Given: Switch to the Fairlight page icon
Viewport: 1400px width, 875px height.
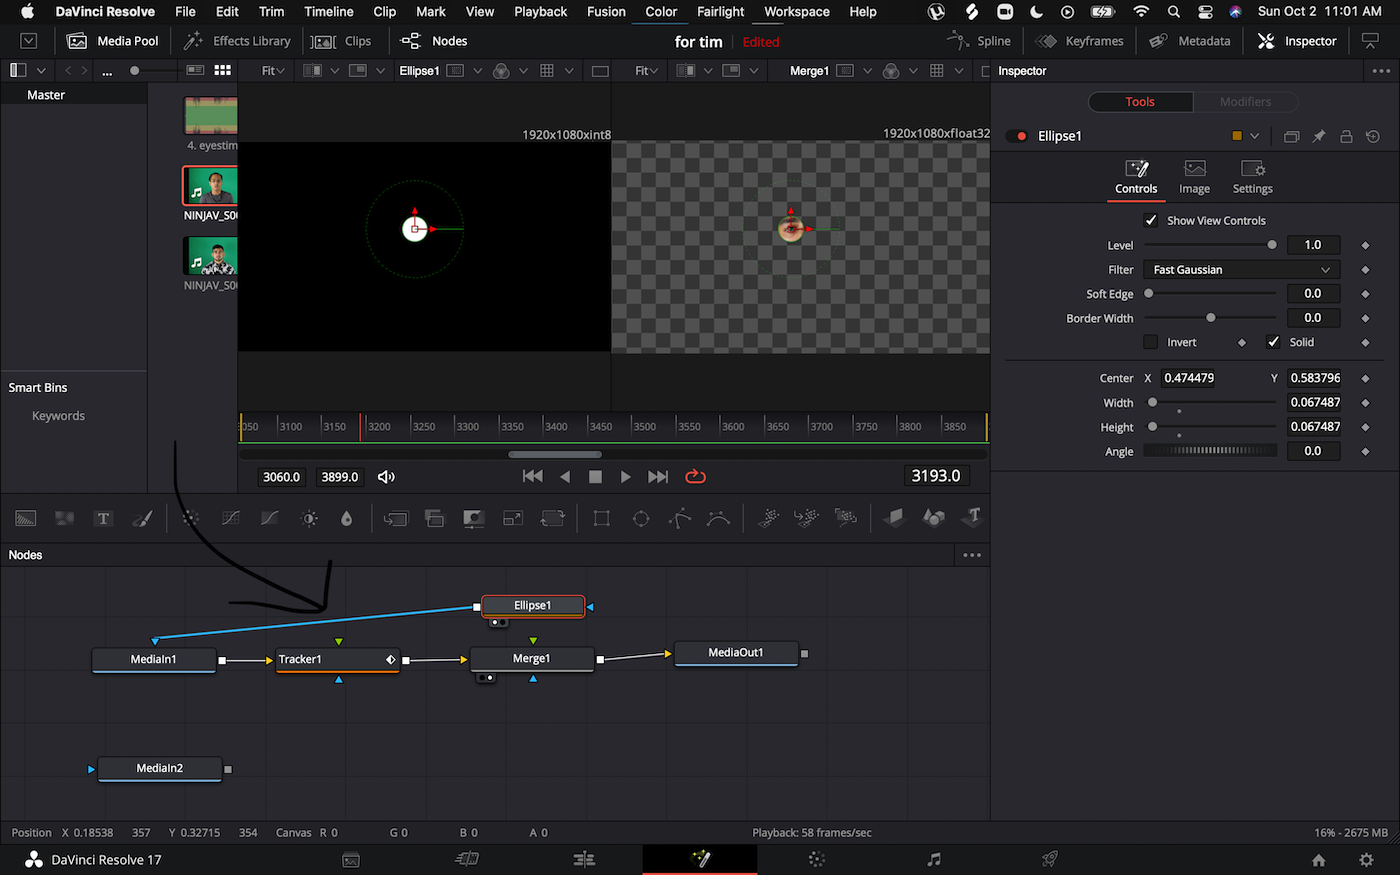Looking at the screenshot, I should pos(934,859).
